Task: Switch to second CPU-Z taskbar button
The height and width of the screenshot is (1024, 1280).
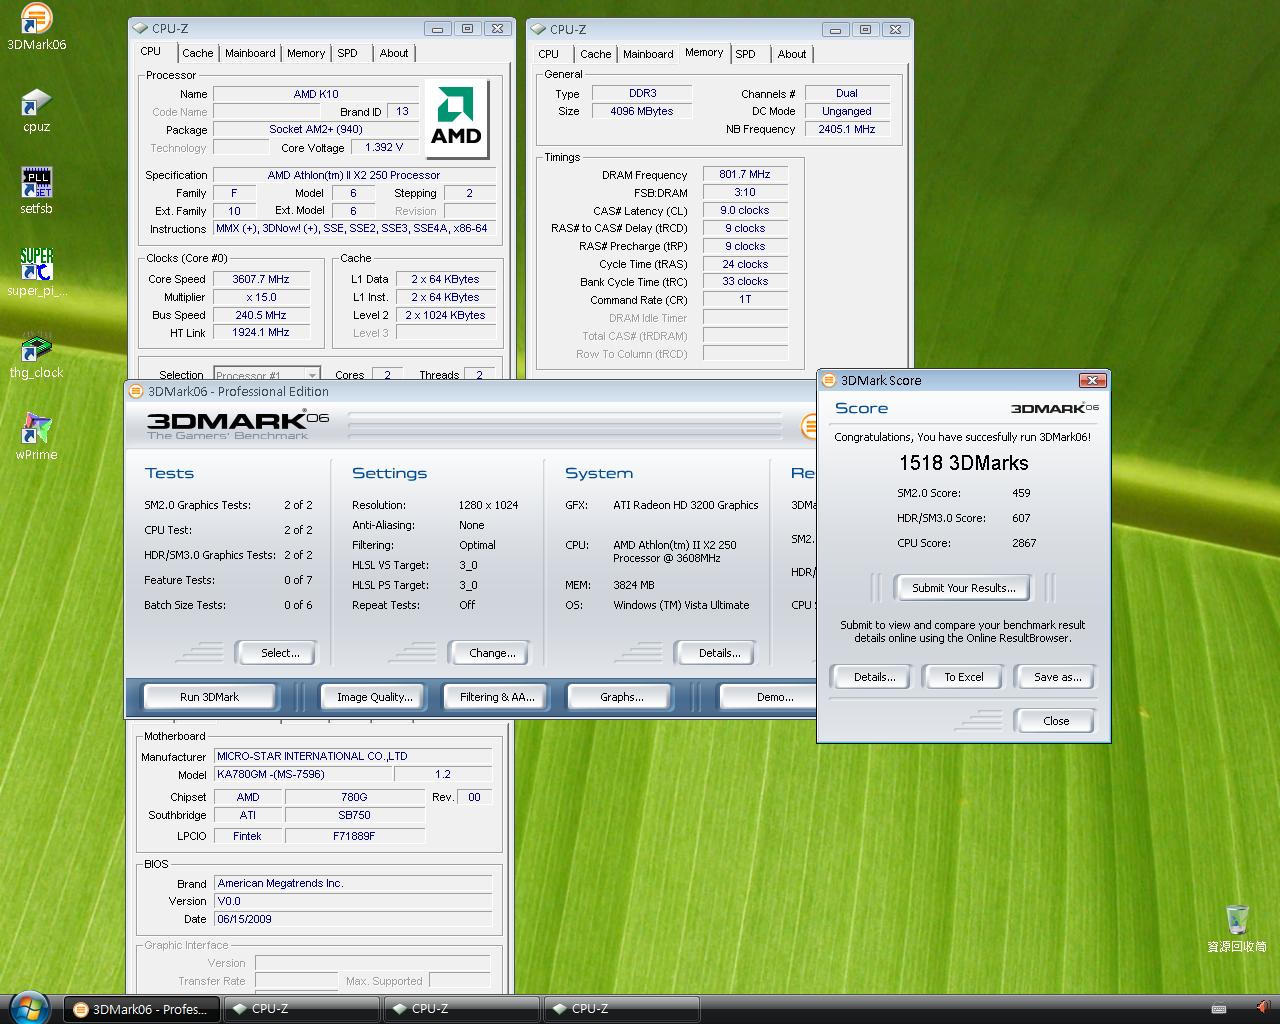Action: point(461,1009)
